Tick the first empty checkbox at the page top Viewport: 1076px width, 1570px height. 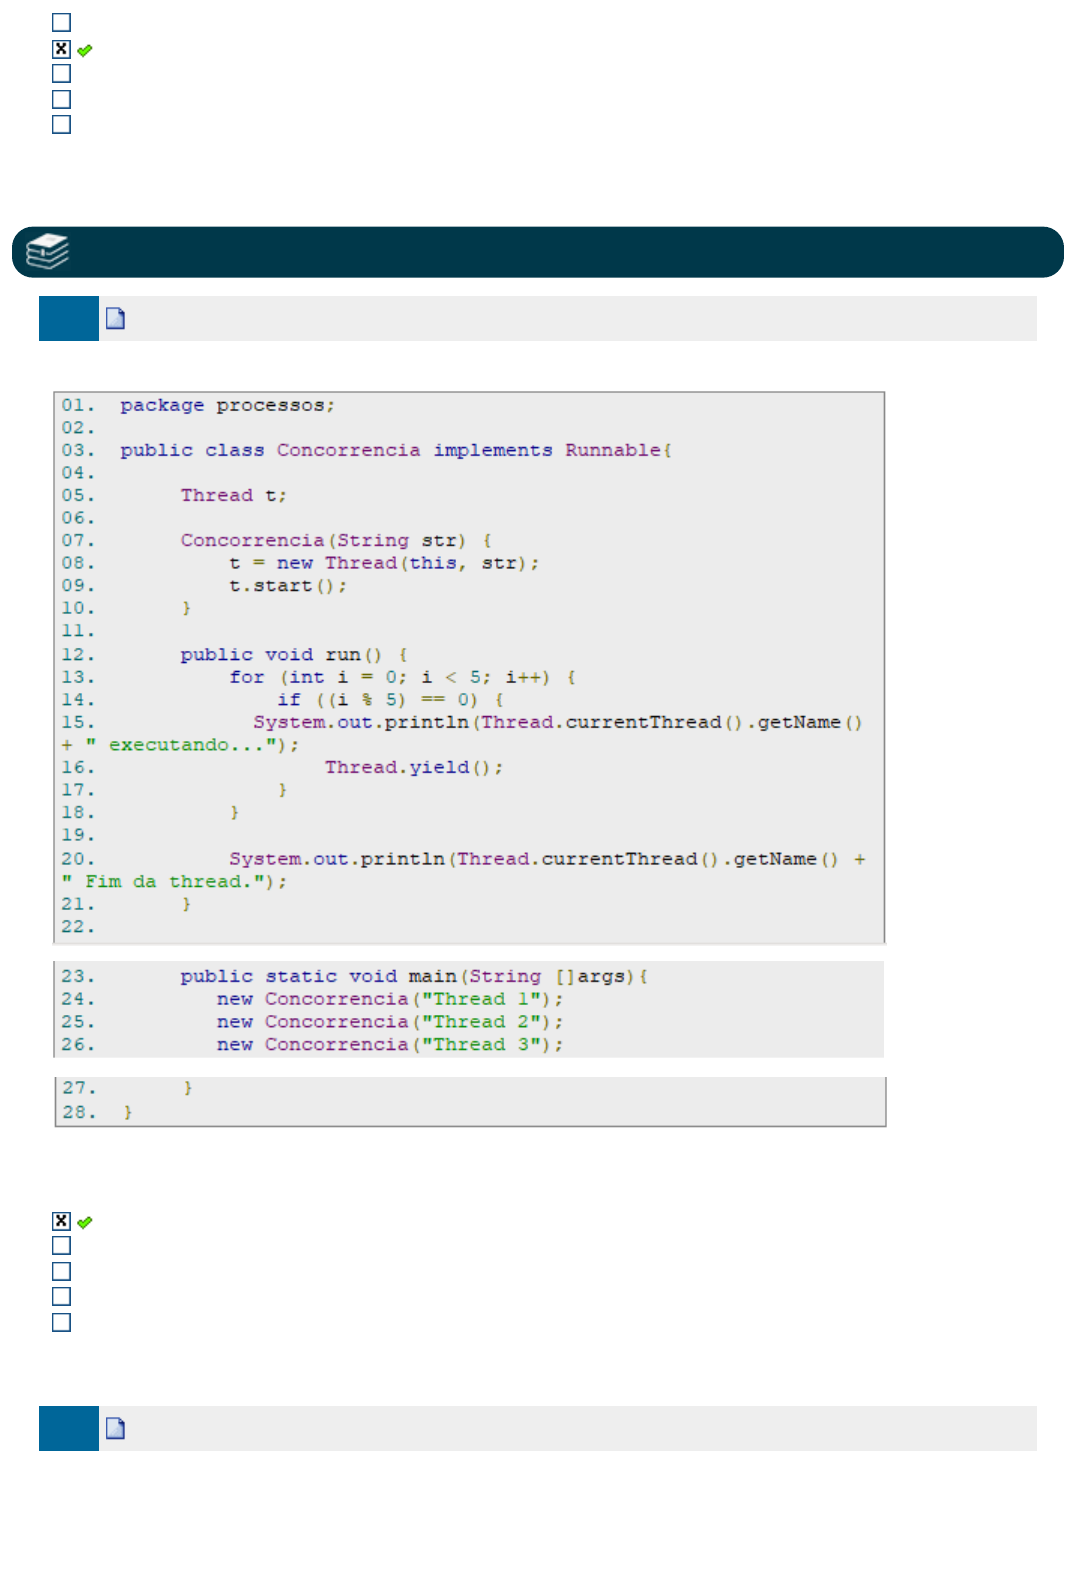click(x=62, y=23)
